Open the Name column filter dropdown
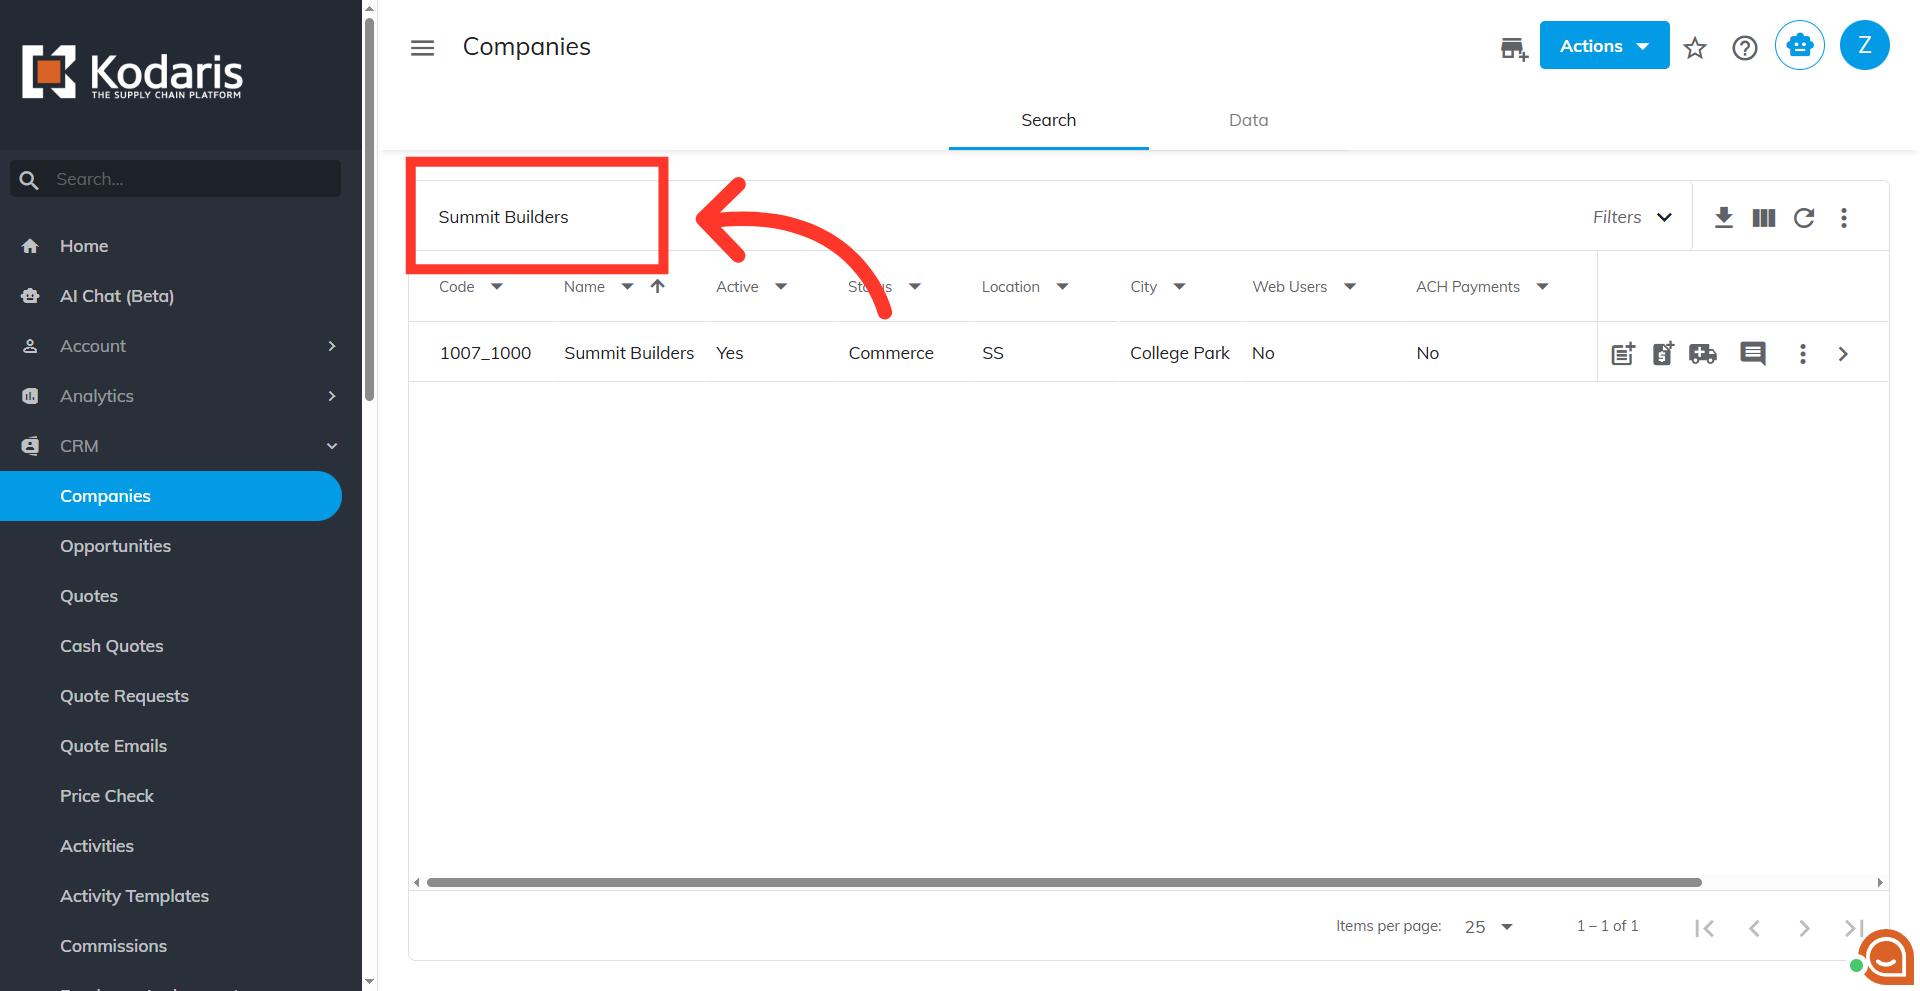Viewport: 1920px width, 991px height. [x=627, y=287]
